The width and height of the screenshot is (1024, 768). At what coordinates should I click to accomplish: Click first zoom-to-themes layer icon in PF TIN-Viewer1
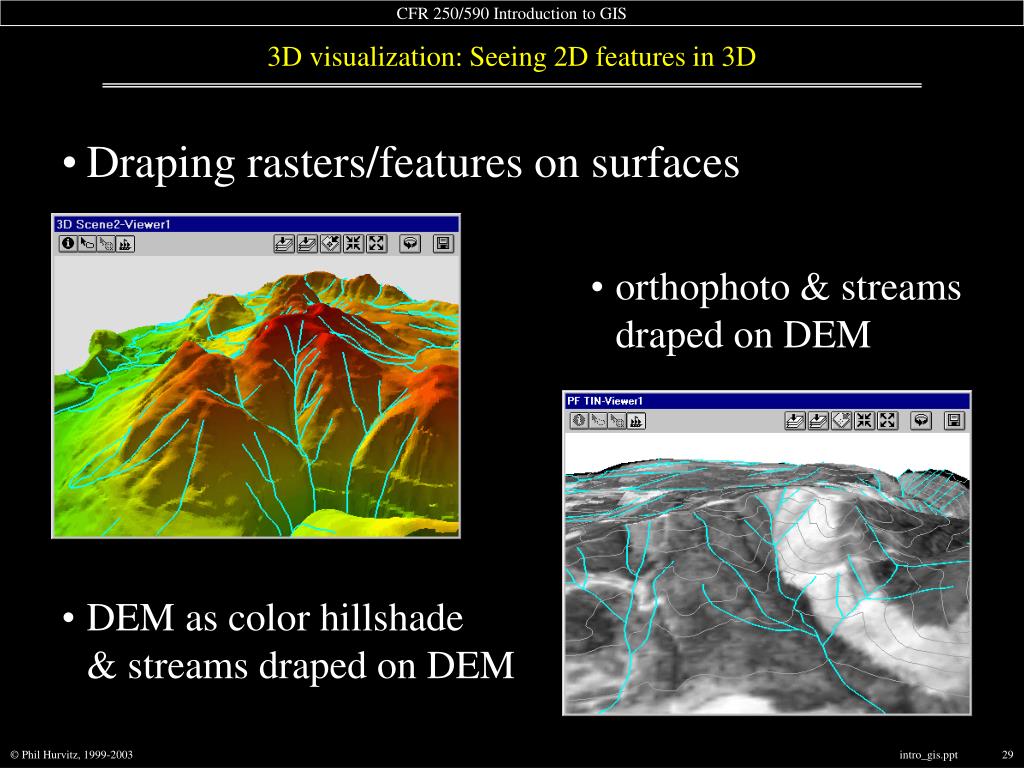click(x=795, y=421)
